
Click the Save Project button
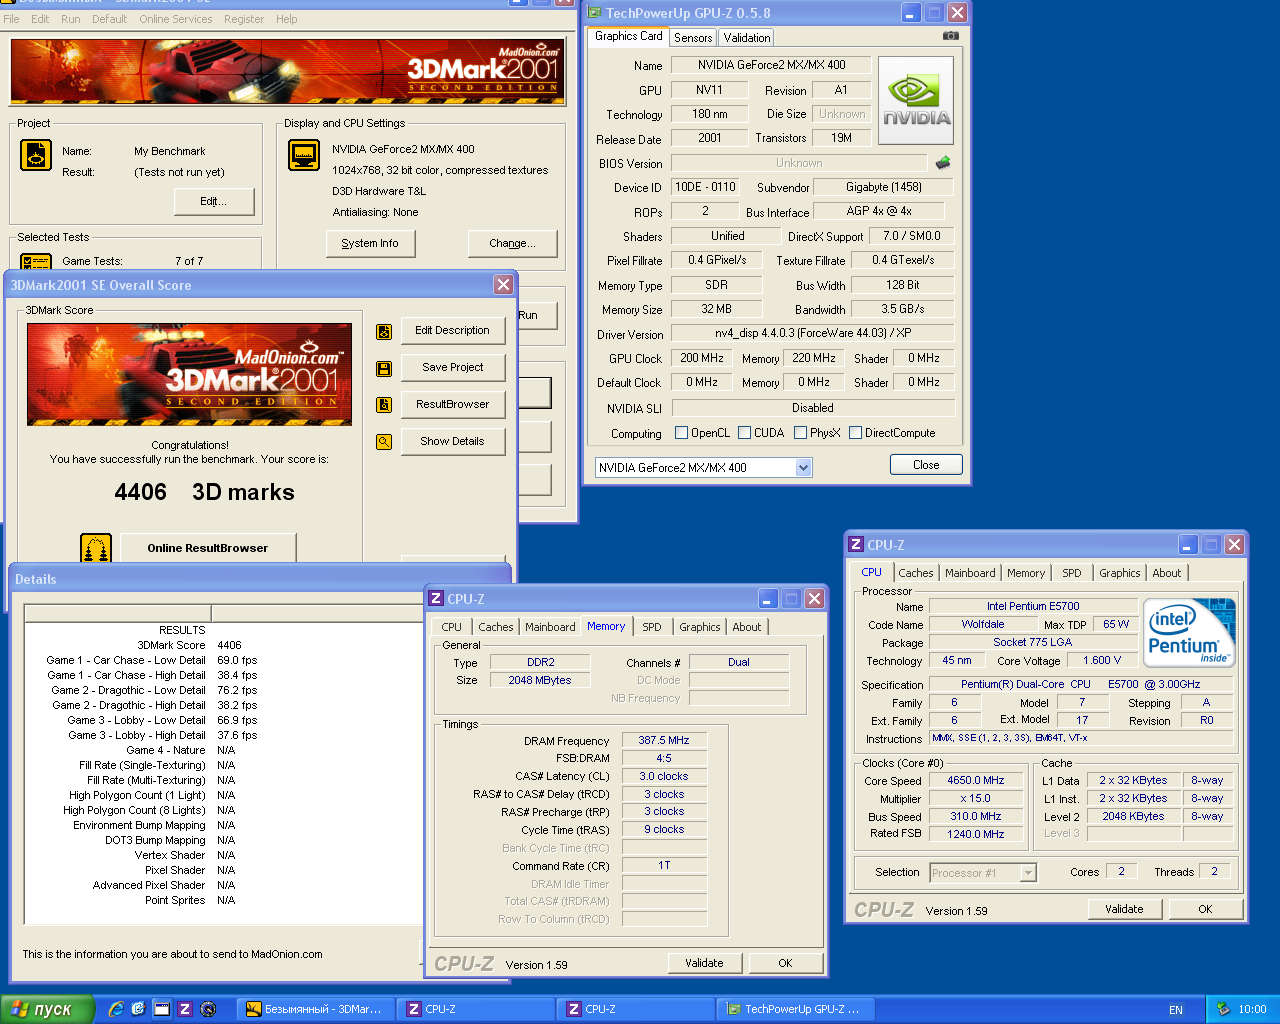(x=452, y=368)
